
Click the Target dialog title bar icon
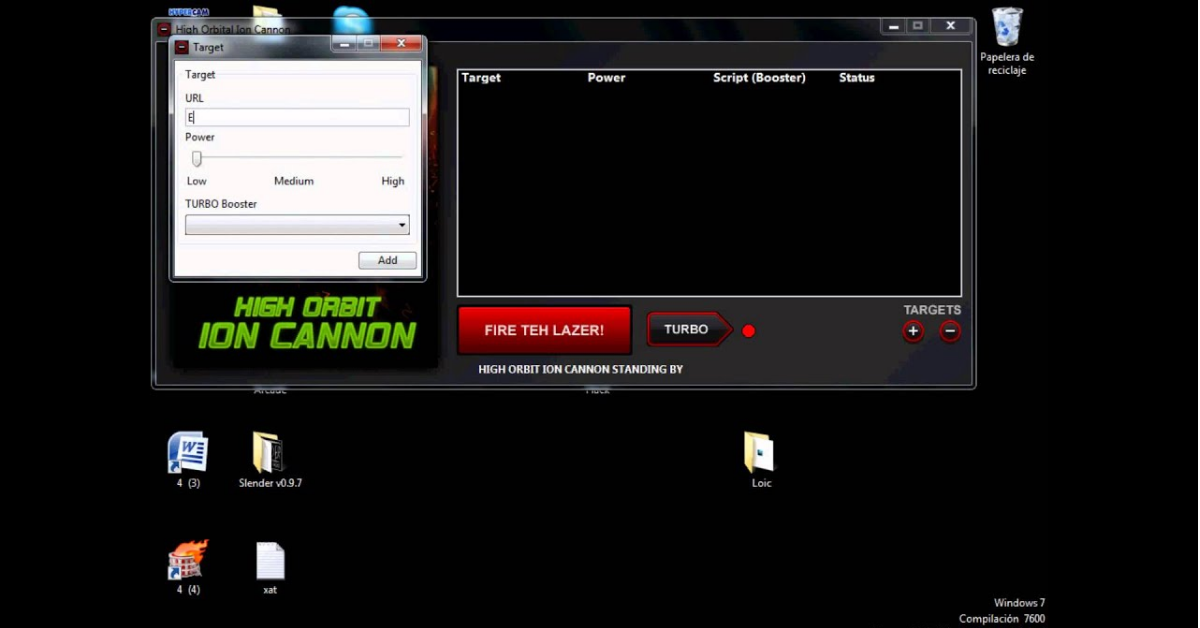tap(182, 47)
